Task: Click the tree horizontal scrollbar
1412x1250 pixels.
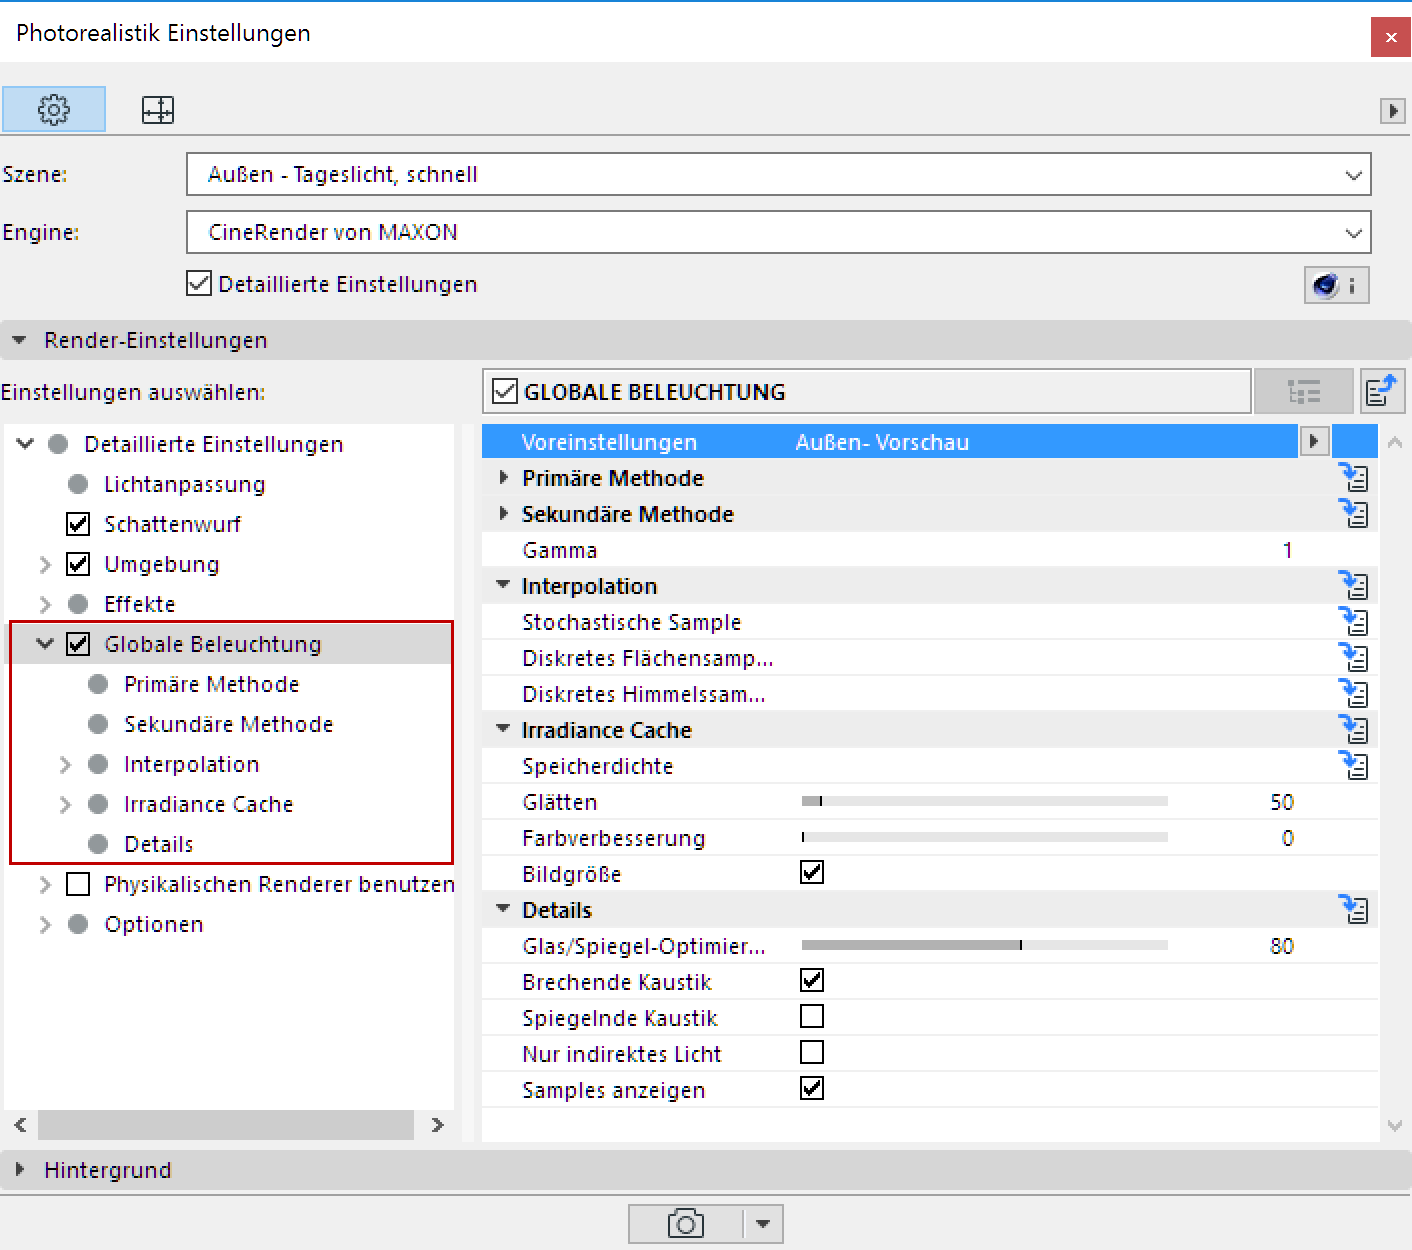Action: 226,1125
